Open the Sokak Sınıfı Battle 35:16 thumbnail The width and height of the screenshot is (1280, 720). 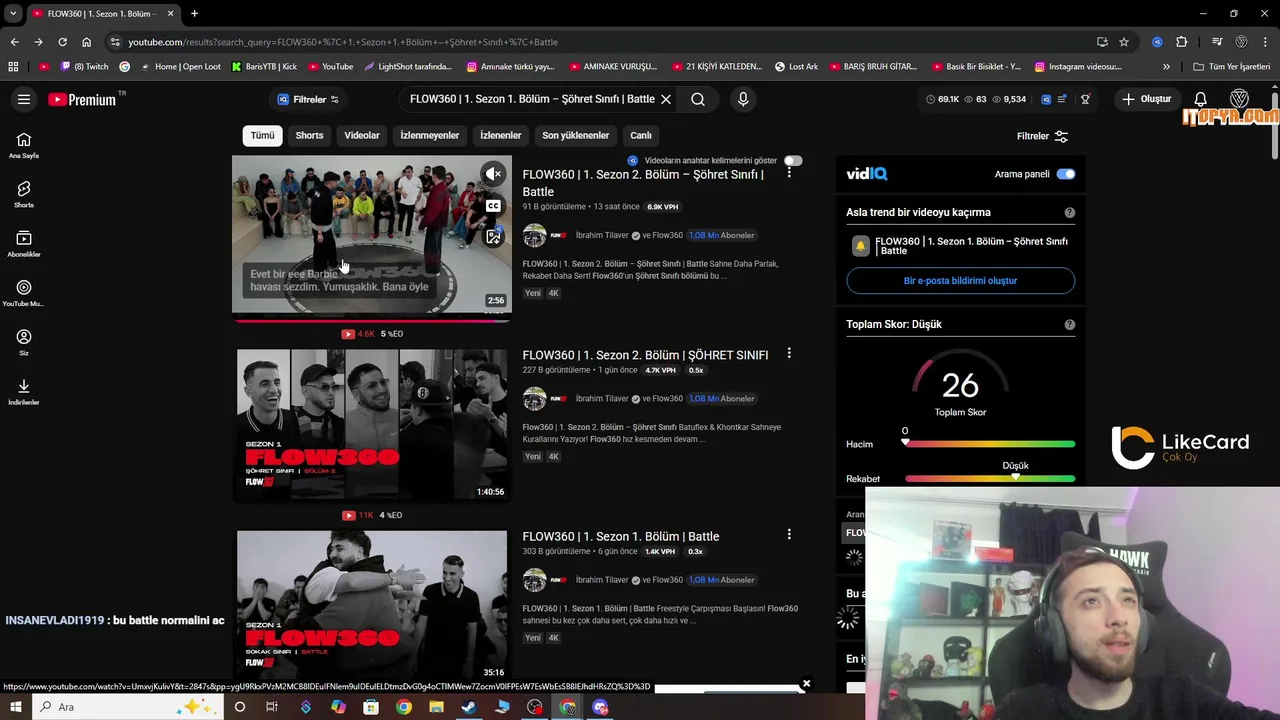(x=372, y=605)
